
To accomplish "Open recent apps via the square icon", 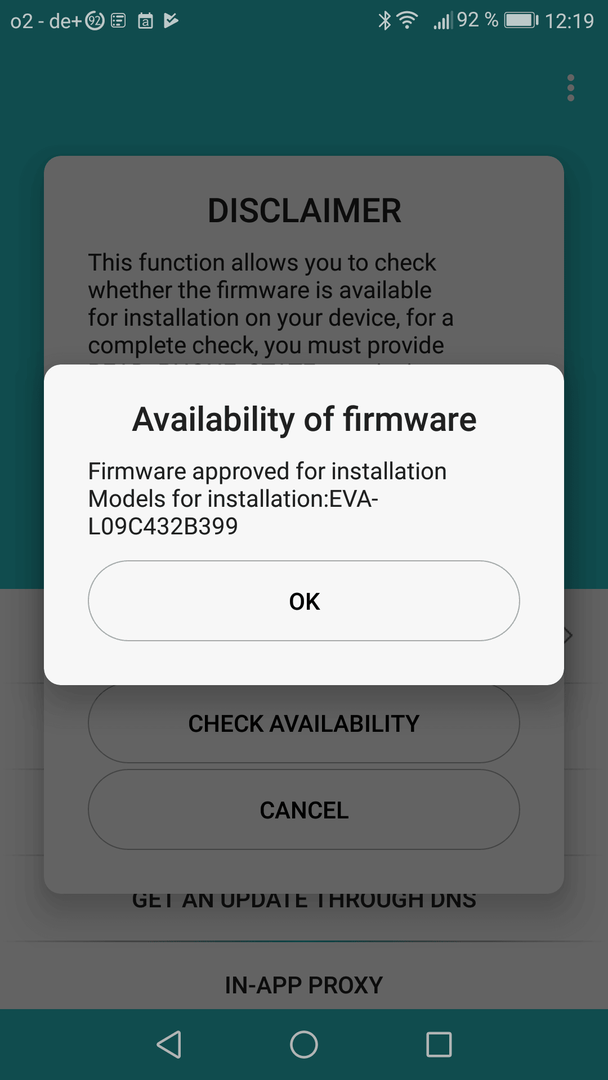I will [439, 1044].
